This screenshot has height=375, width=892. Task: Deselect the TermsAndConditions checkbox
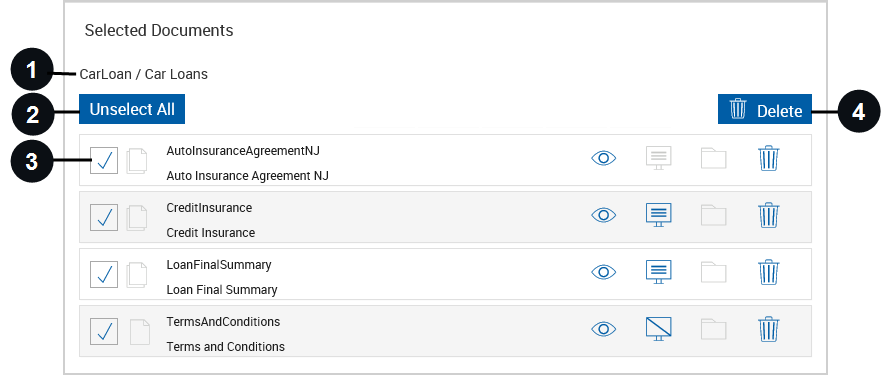tap(104, 331)
